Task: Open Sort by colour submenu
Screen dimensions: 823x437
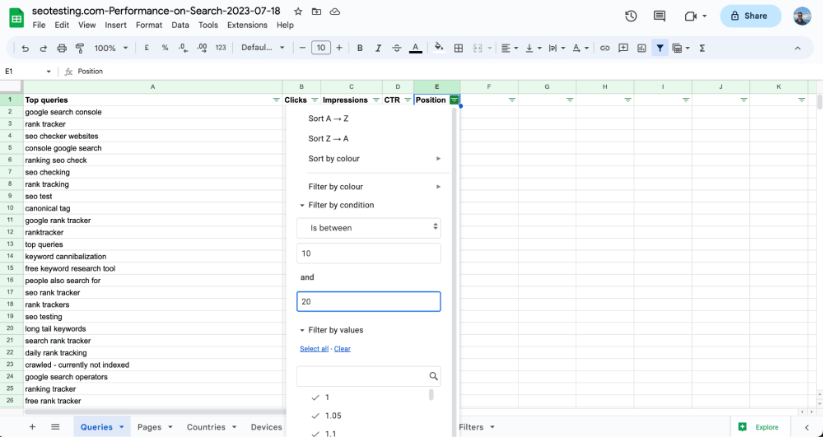Action: pyautogui.click(x=369, y=158)
